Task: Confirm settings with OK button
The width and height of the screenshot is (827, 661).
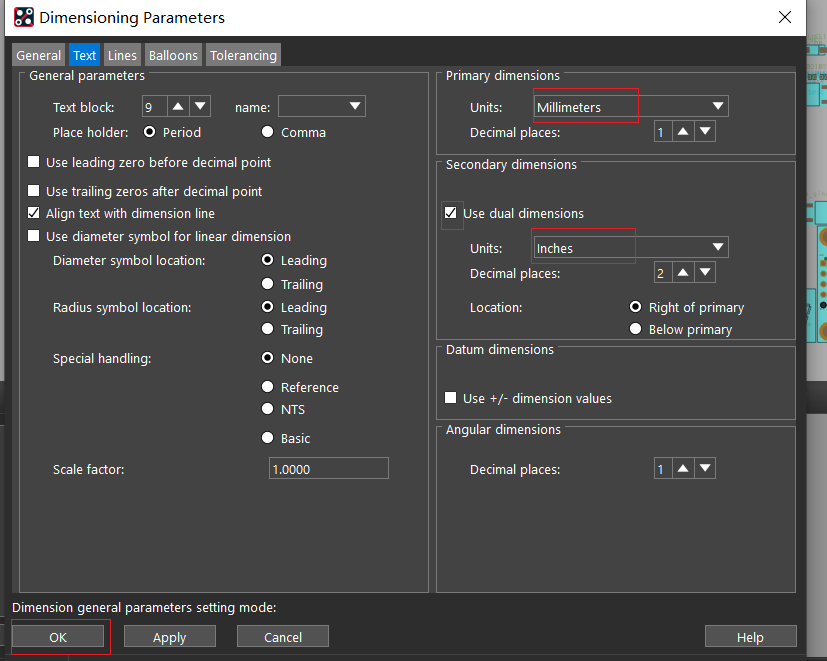Action: (x=58, y=637)
